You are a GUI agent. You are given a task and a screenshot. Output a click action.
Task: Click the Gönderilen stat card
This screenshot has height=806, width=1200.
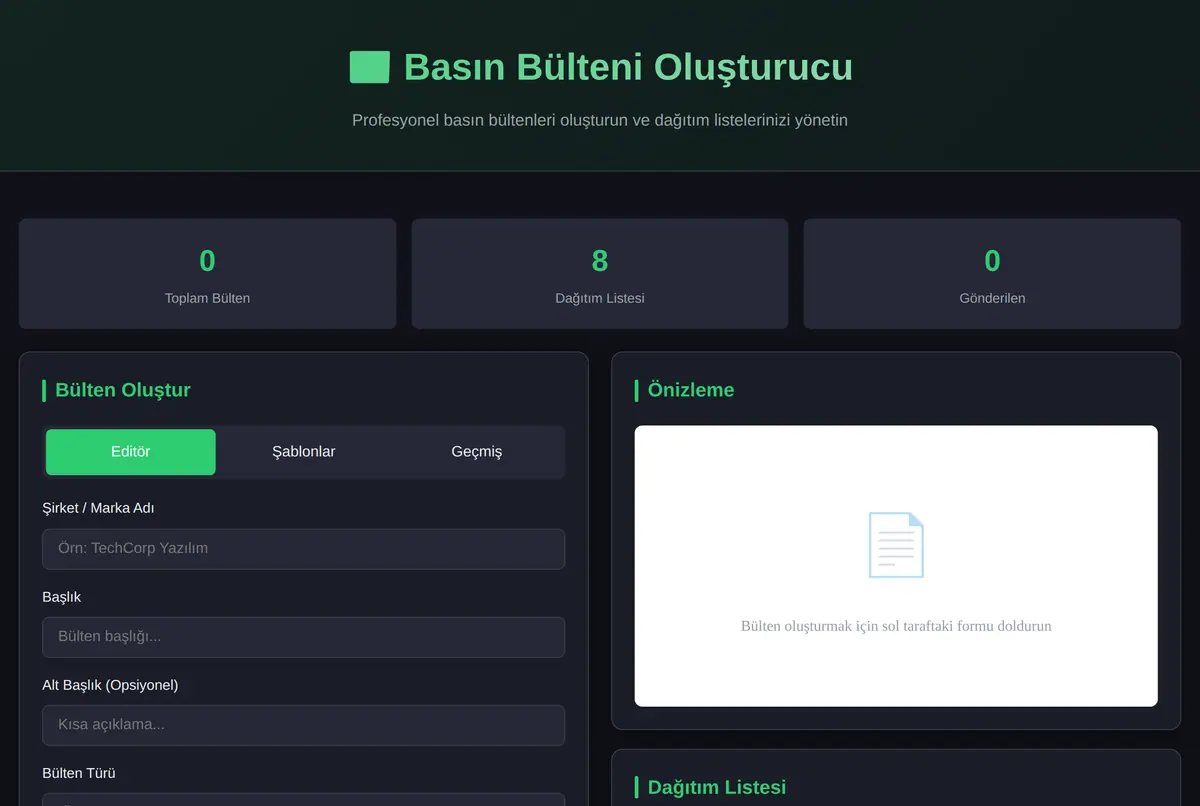[x=992, y=274]
